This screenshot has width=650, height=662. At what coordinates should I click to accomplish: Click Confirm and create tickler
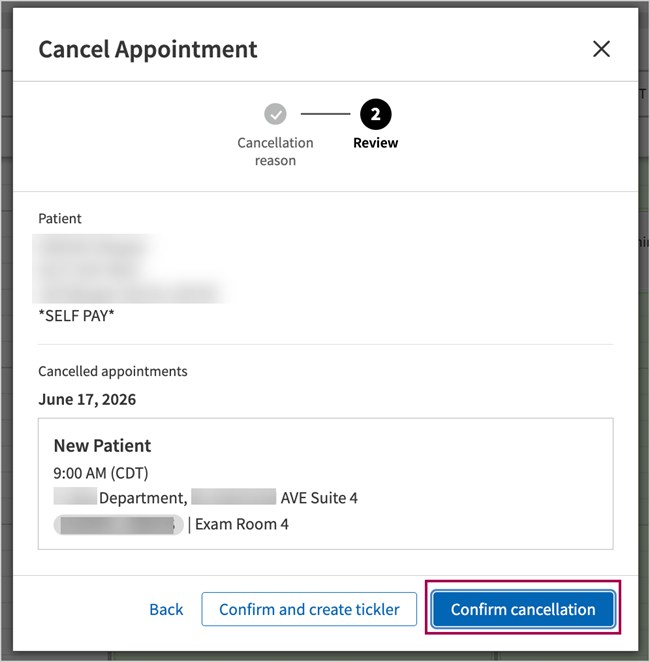click(x=309, y=609)
